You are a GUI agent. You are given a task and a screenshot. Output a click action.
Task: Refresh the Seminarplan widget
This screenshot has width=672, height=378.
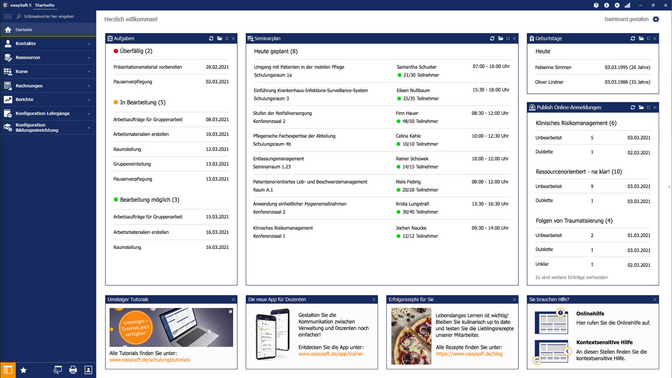[492, 39]
